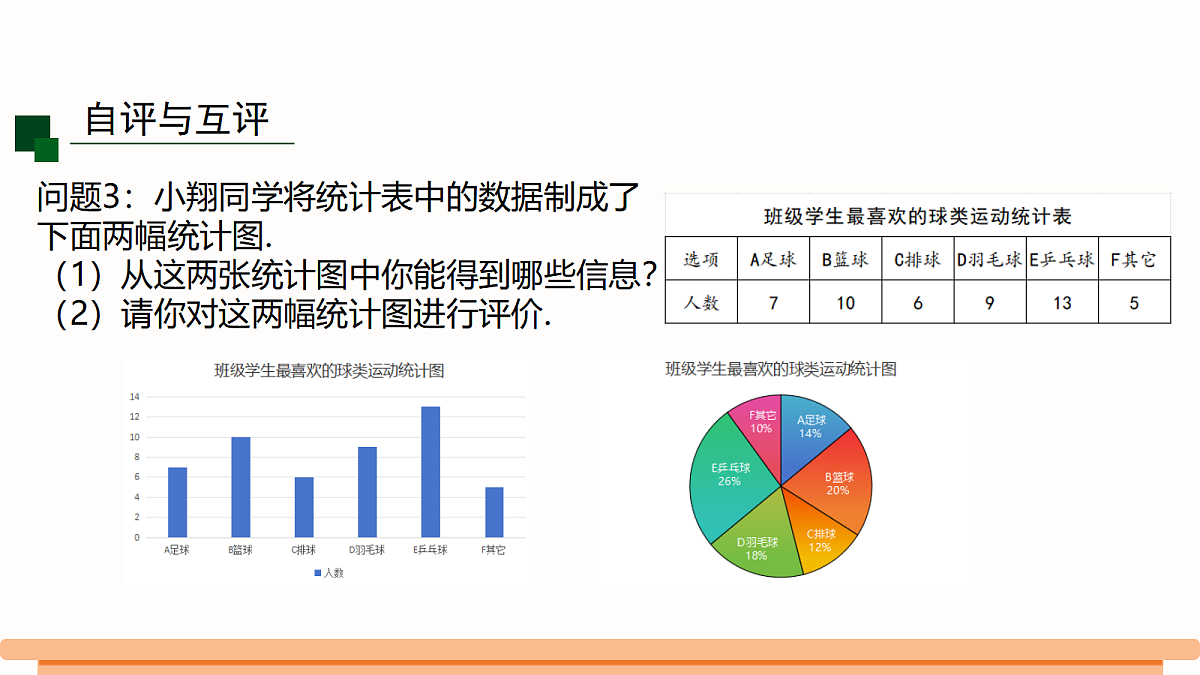Select the E乒乓球 bar in bar chart
This screenshot has height=675, width=1200.
(430, 472)
